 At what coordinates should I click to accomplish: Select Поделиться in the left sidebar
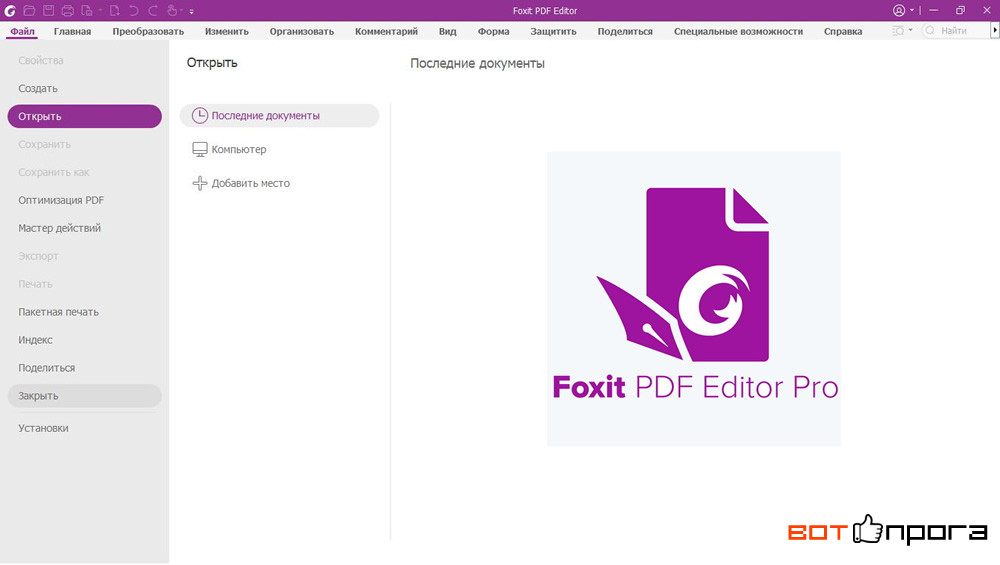point(84,368)
